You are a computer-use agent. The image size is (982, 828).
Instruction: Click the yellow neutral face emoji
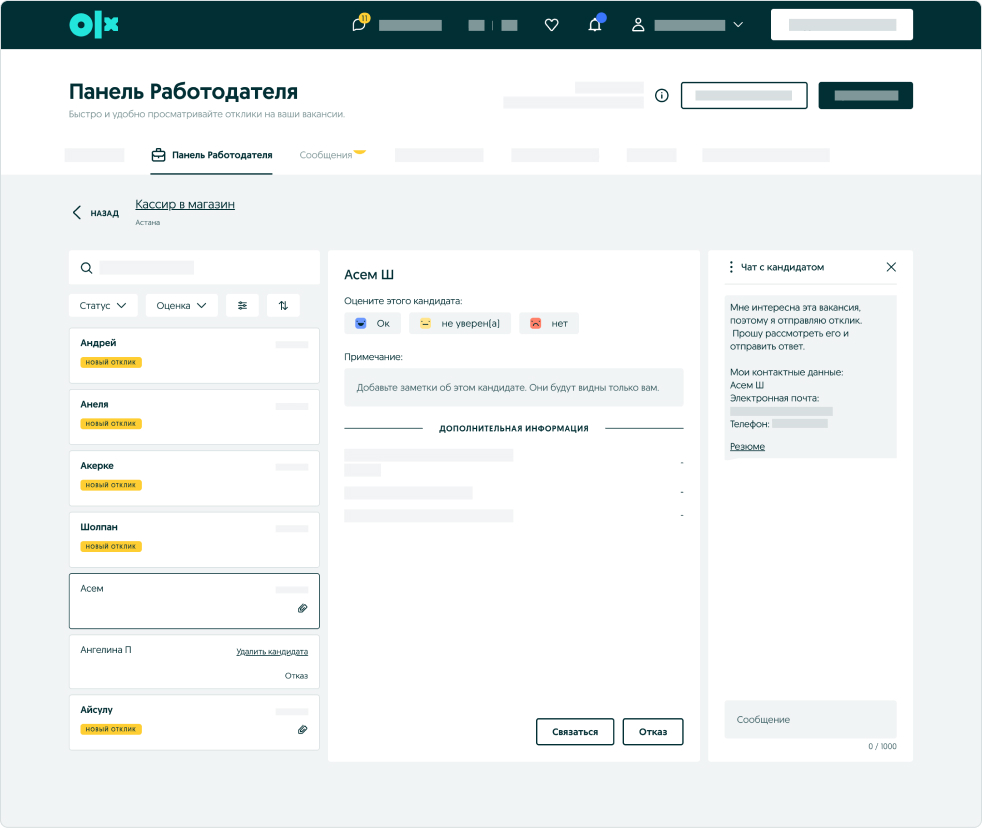425,323
